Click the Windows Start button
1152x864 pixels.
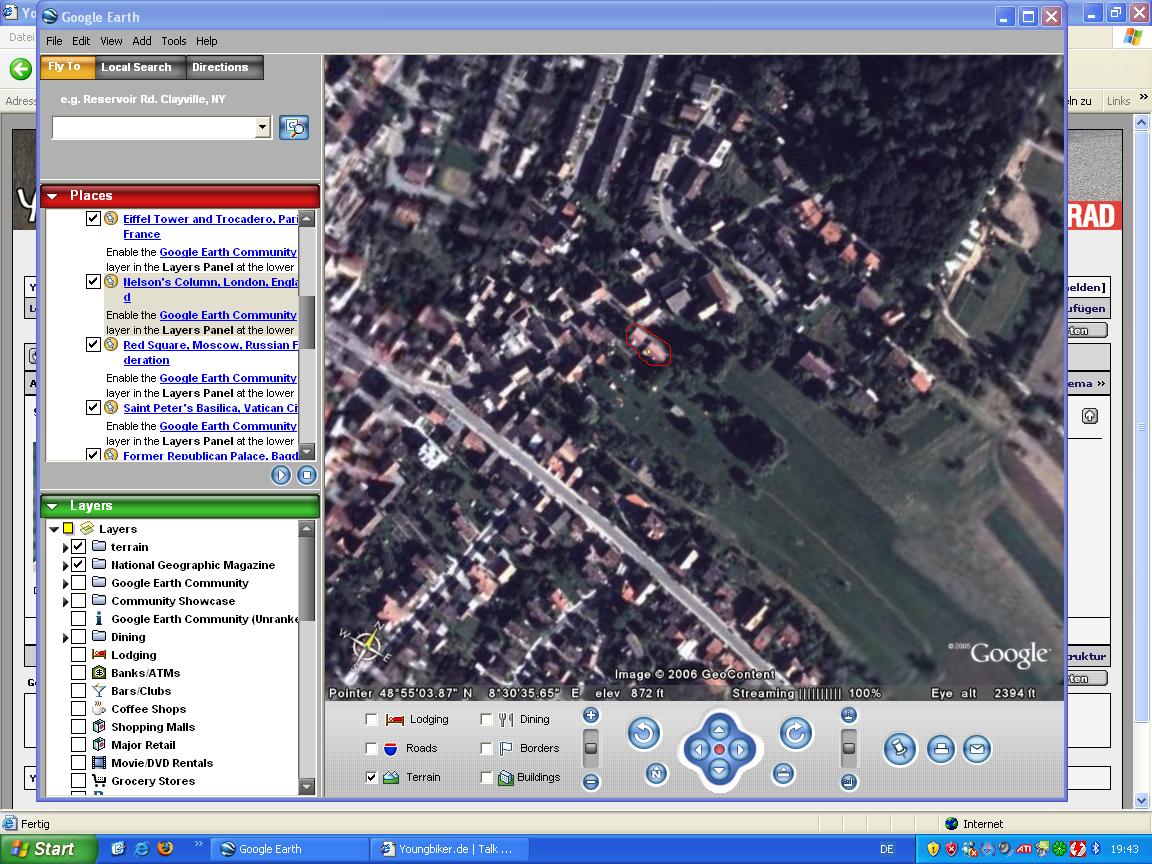coord(46,849)
